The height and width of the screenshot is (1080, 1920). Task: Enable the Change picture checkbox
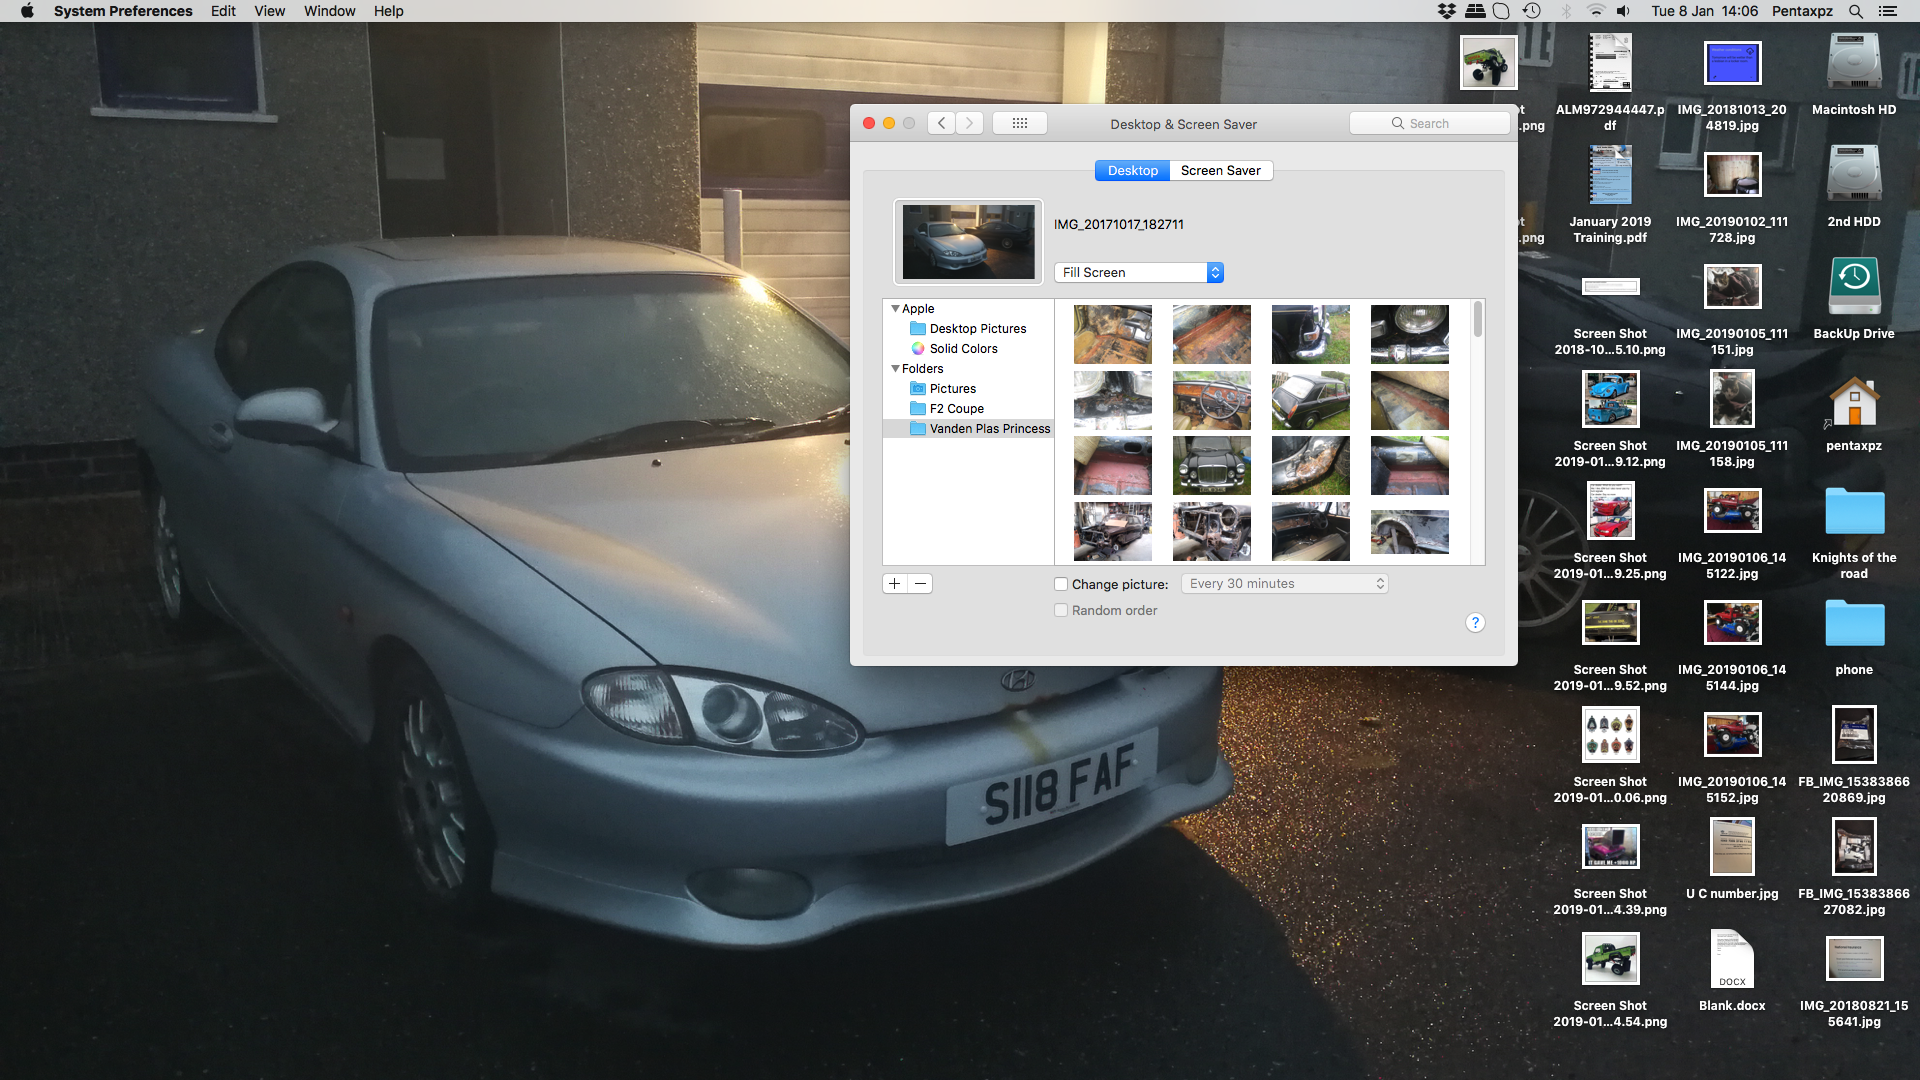tap(1061, 584)
